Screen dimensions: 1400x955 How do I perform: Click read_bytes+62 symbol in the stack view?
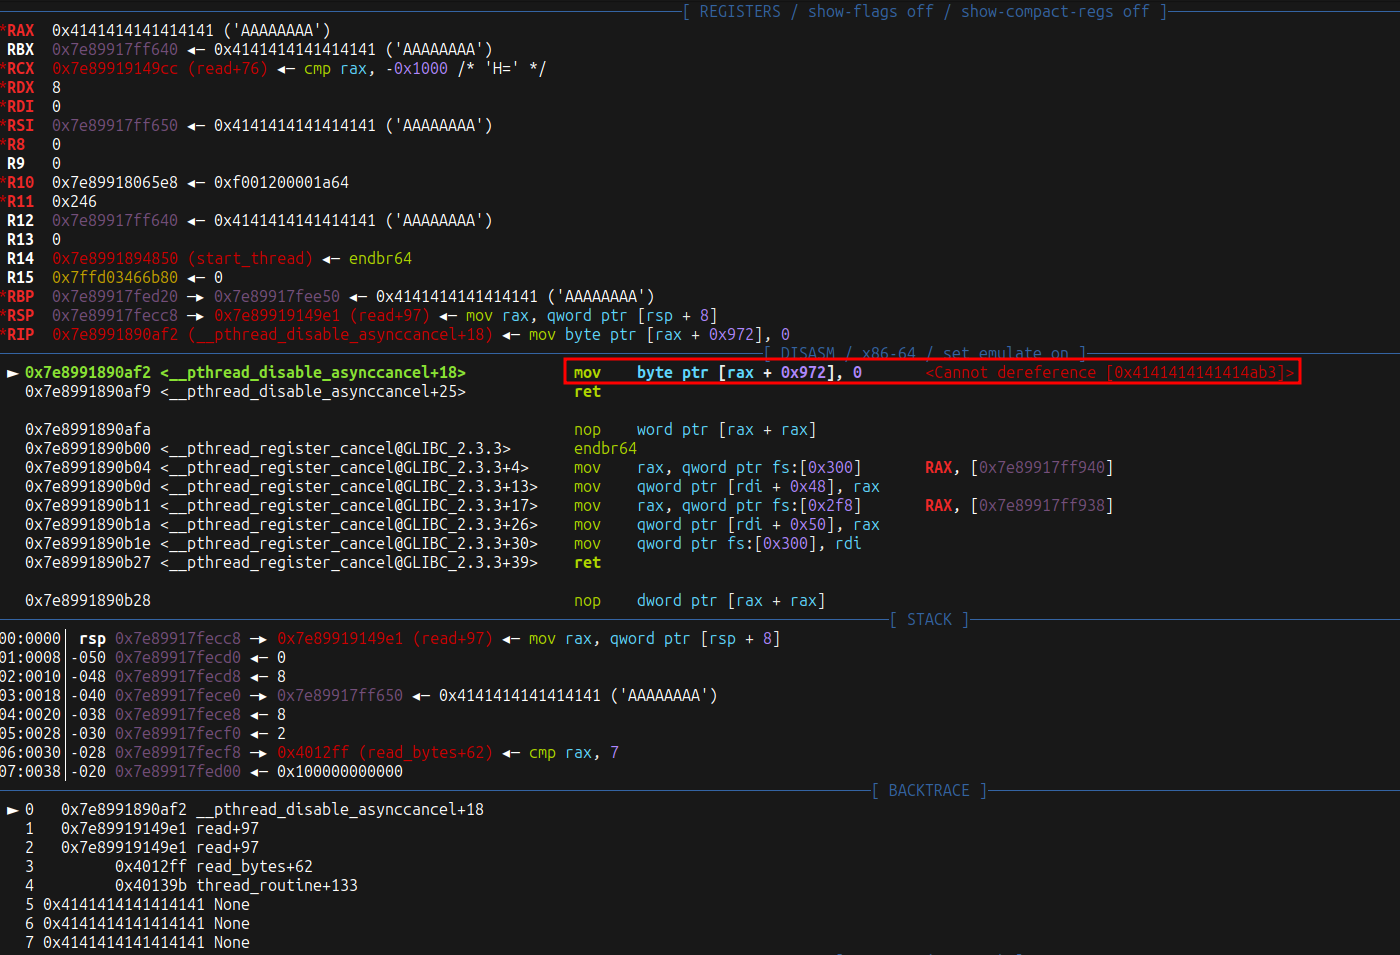[426, 753]
